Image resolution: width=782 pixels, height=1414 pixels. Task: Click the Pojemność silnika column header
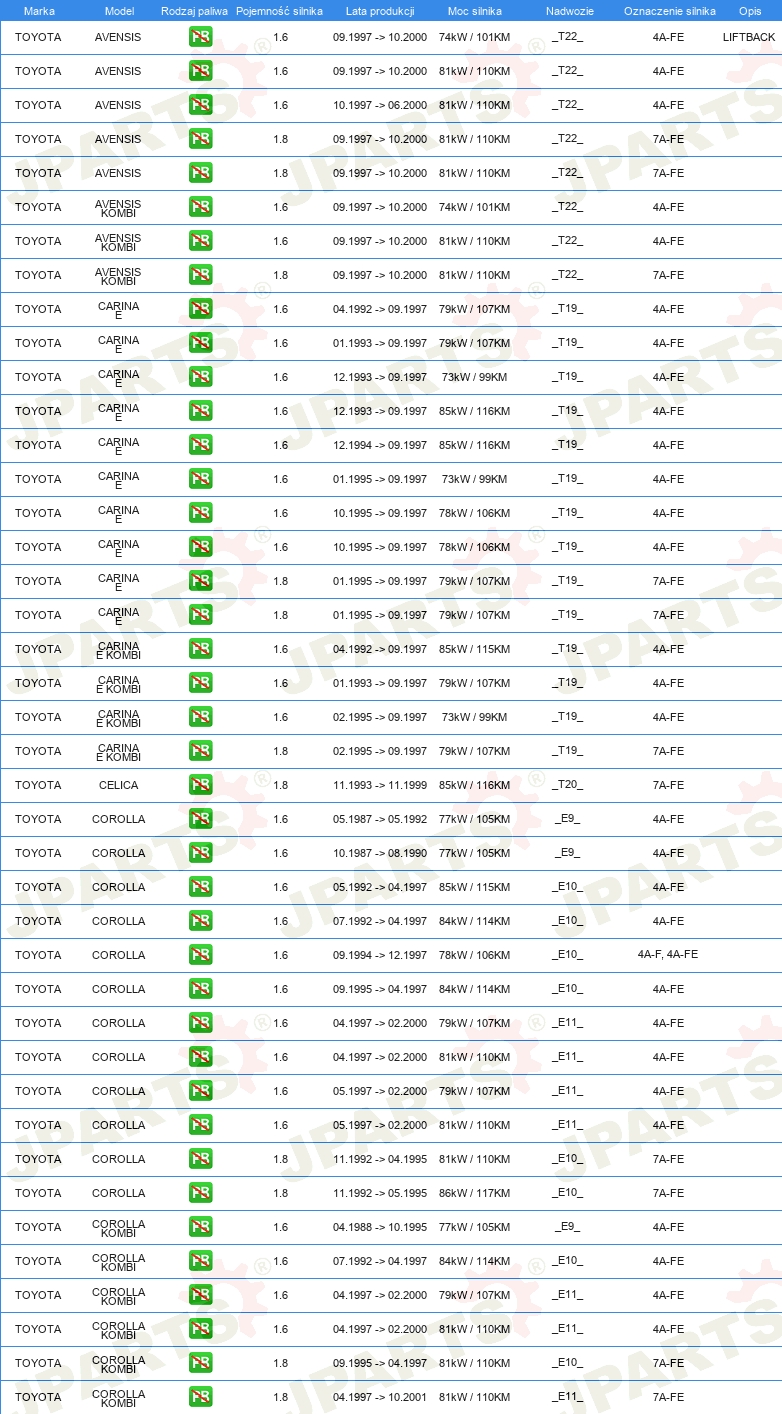click(279, 11)
